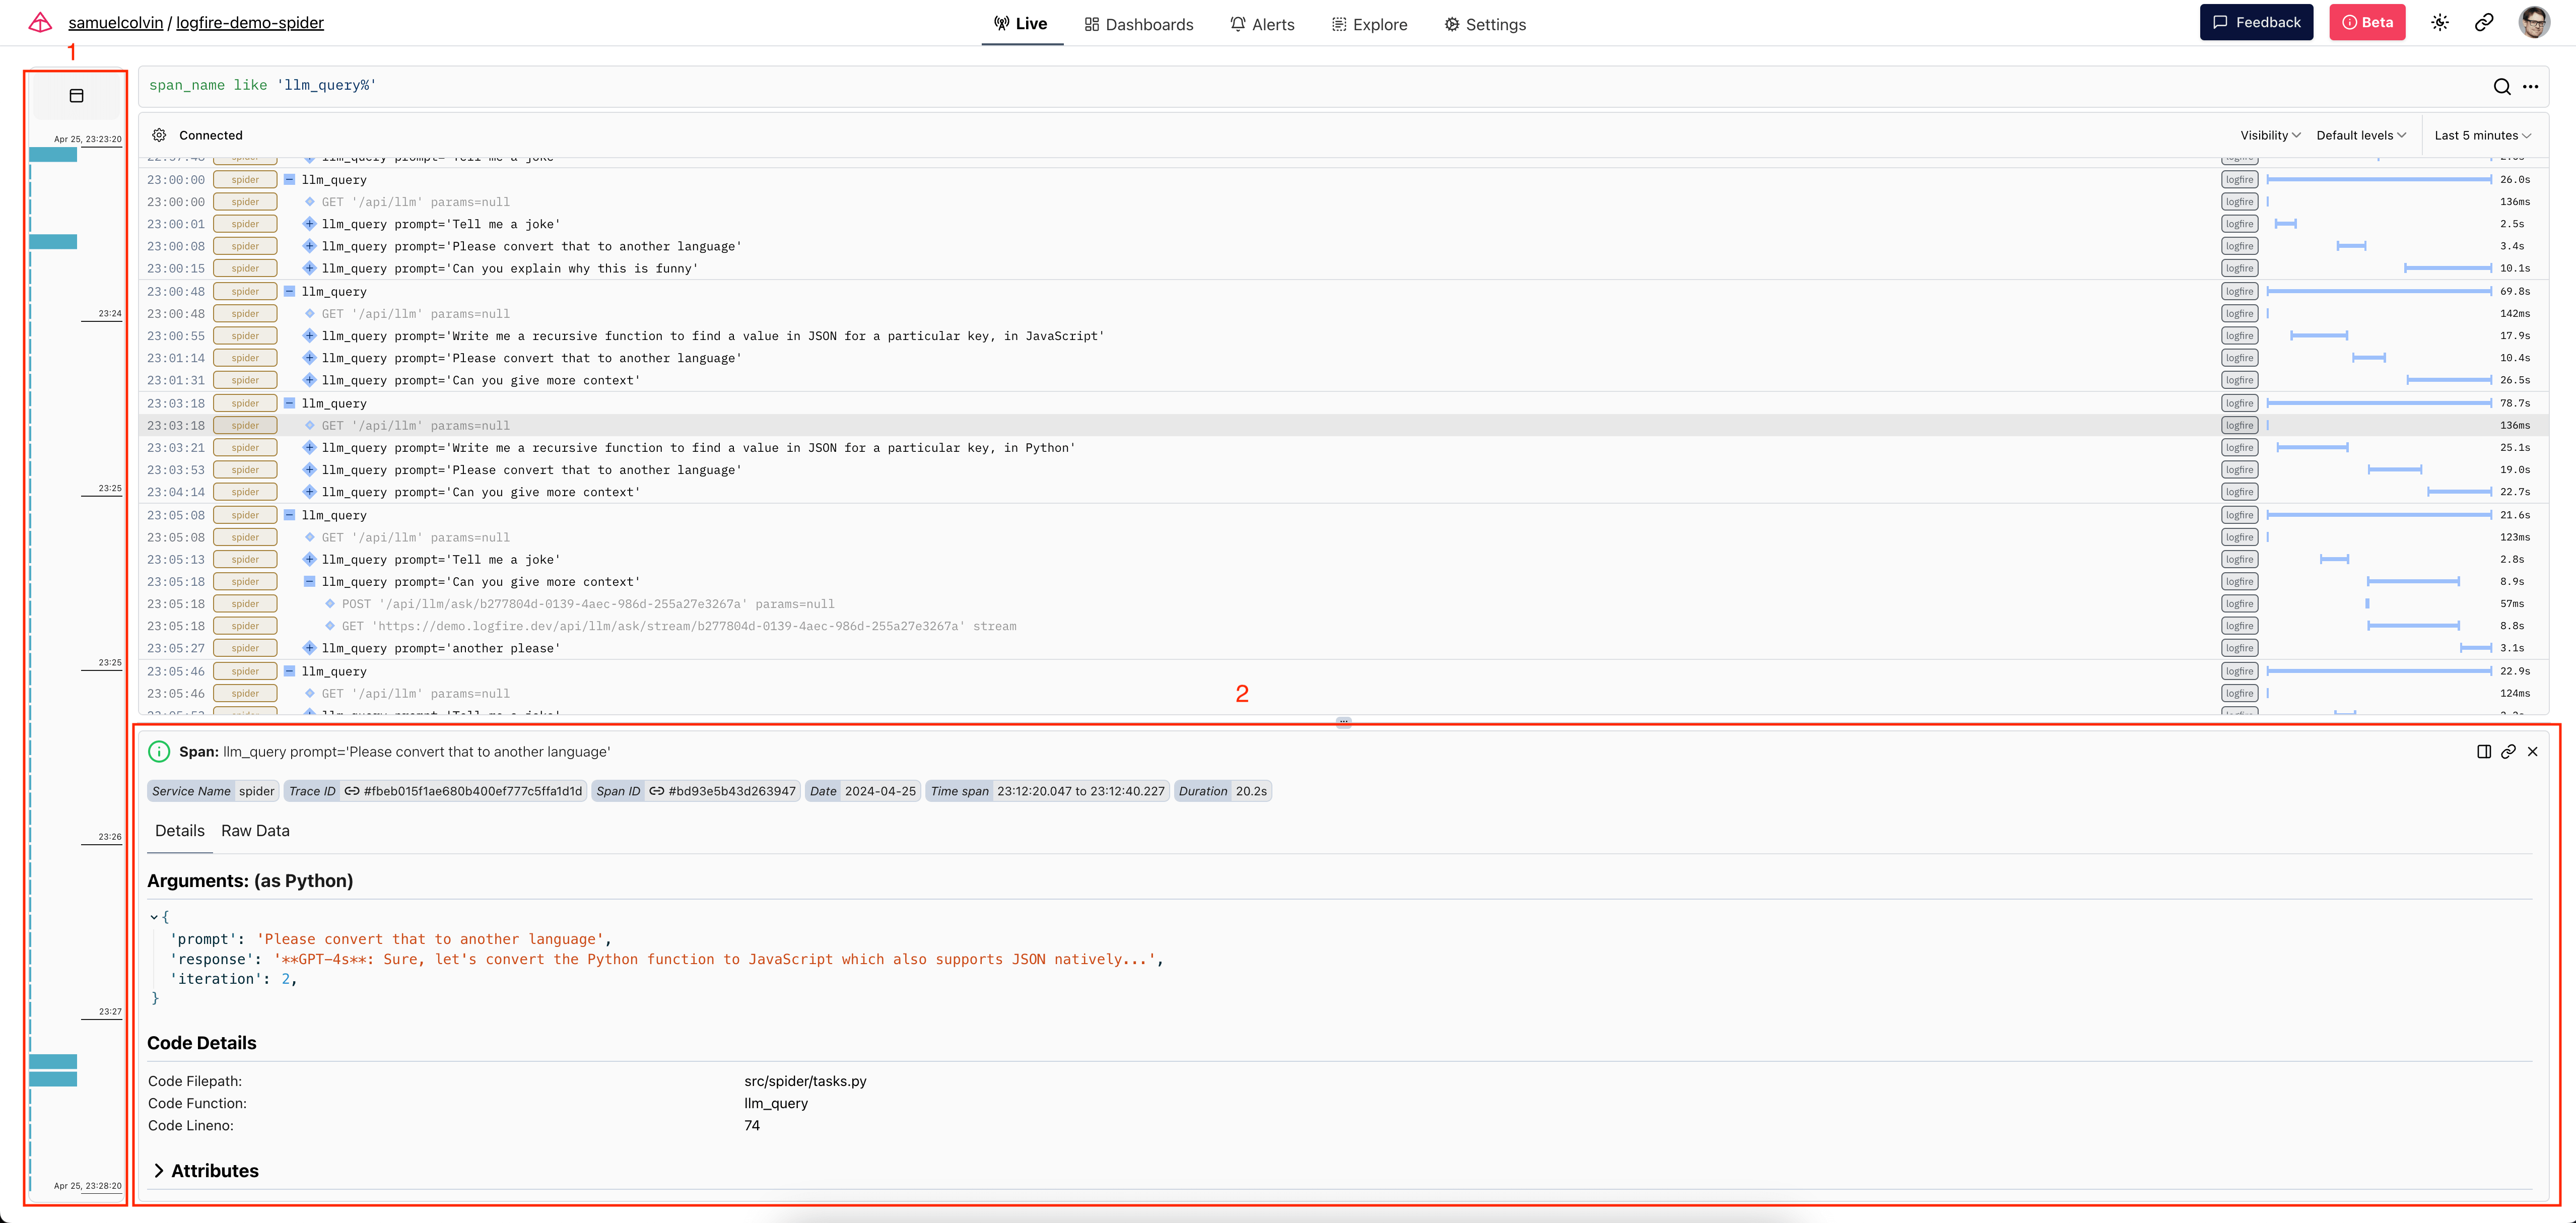Expand the Attributes section in span details

(205, 1171)
